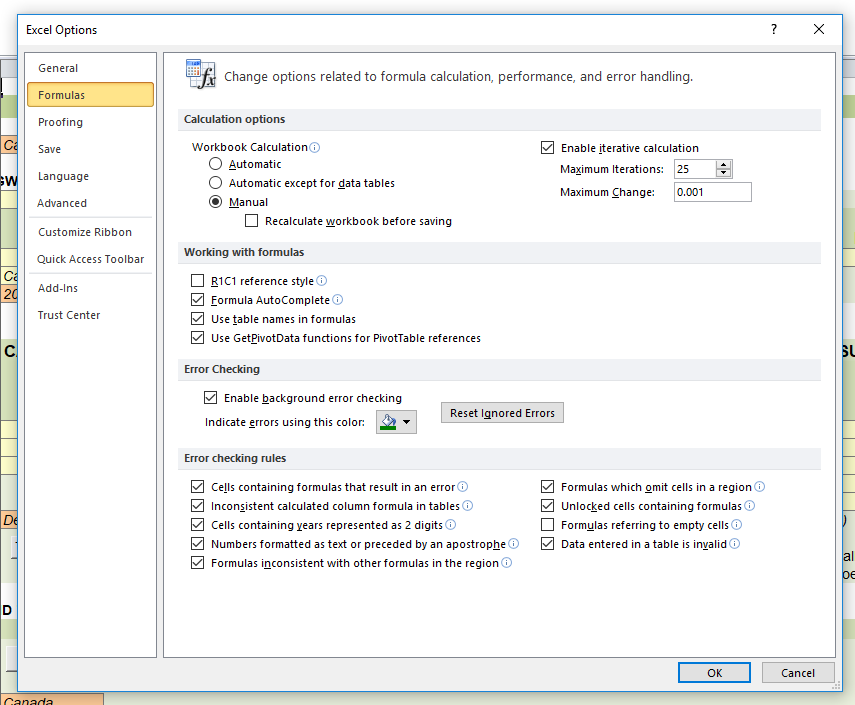Increase Maximum Iterations with up arrow

724,165
